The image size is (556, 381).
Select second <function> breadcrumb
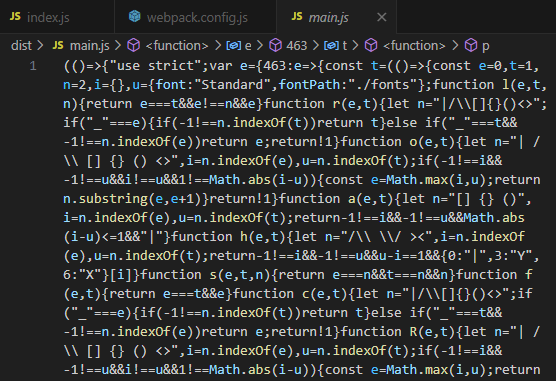[x=414, y=45]
